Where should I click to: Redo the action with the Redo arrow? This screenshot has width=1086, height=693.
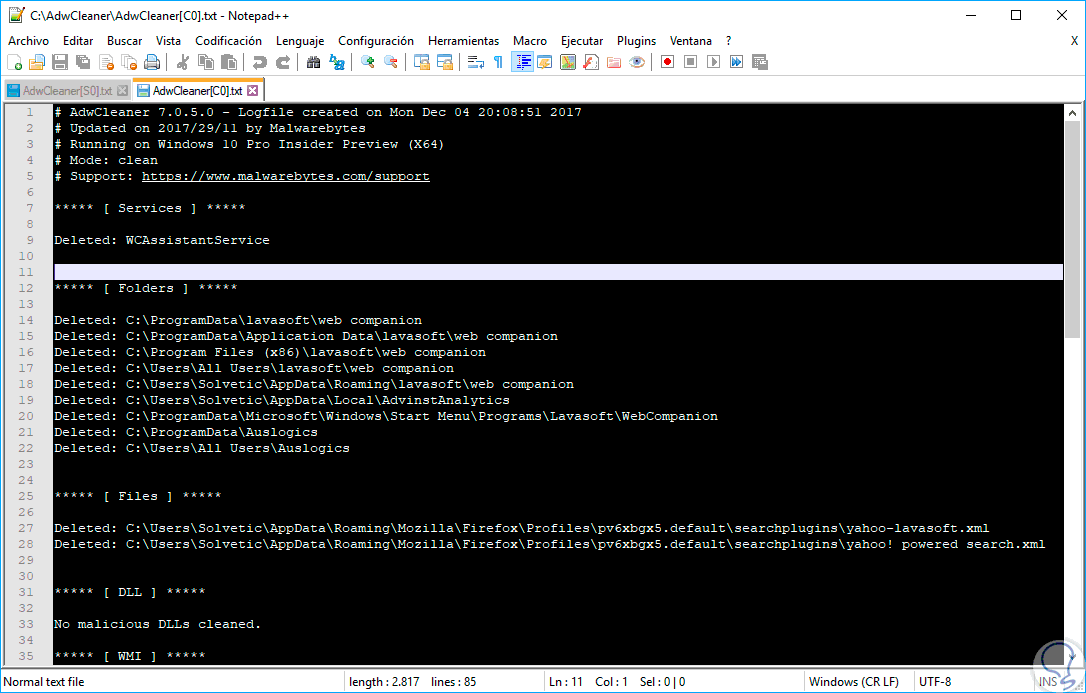(283, 62)
